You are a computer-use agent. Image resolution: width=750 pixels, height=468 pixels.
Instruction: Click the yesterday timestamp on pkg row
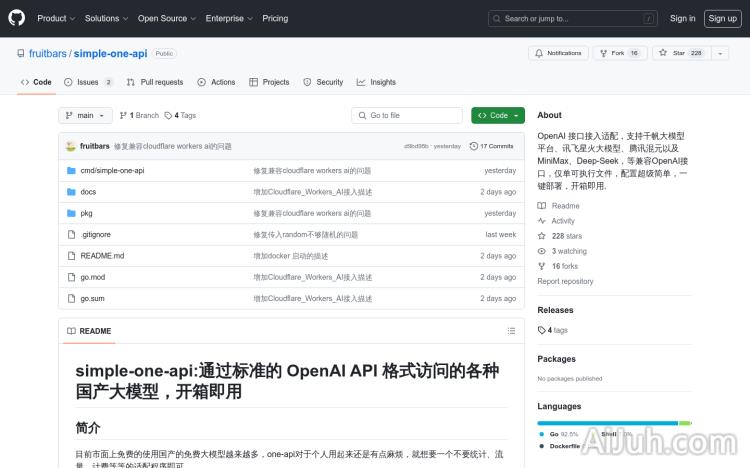tap(500, 213)
